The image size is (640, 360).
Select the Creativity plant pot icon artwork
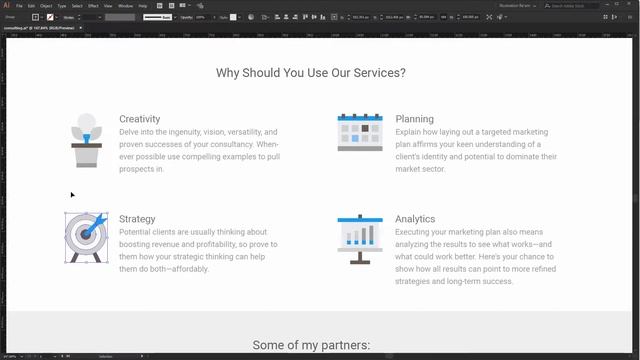point(87,140)
